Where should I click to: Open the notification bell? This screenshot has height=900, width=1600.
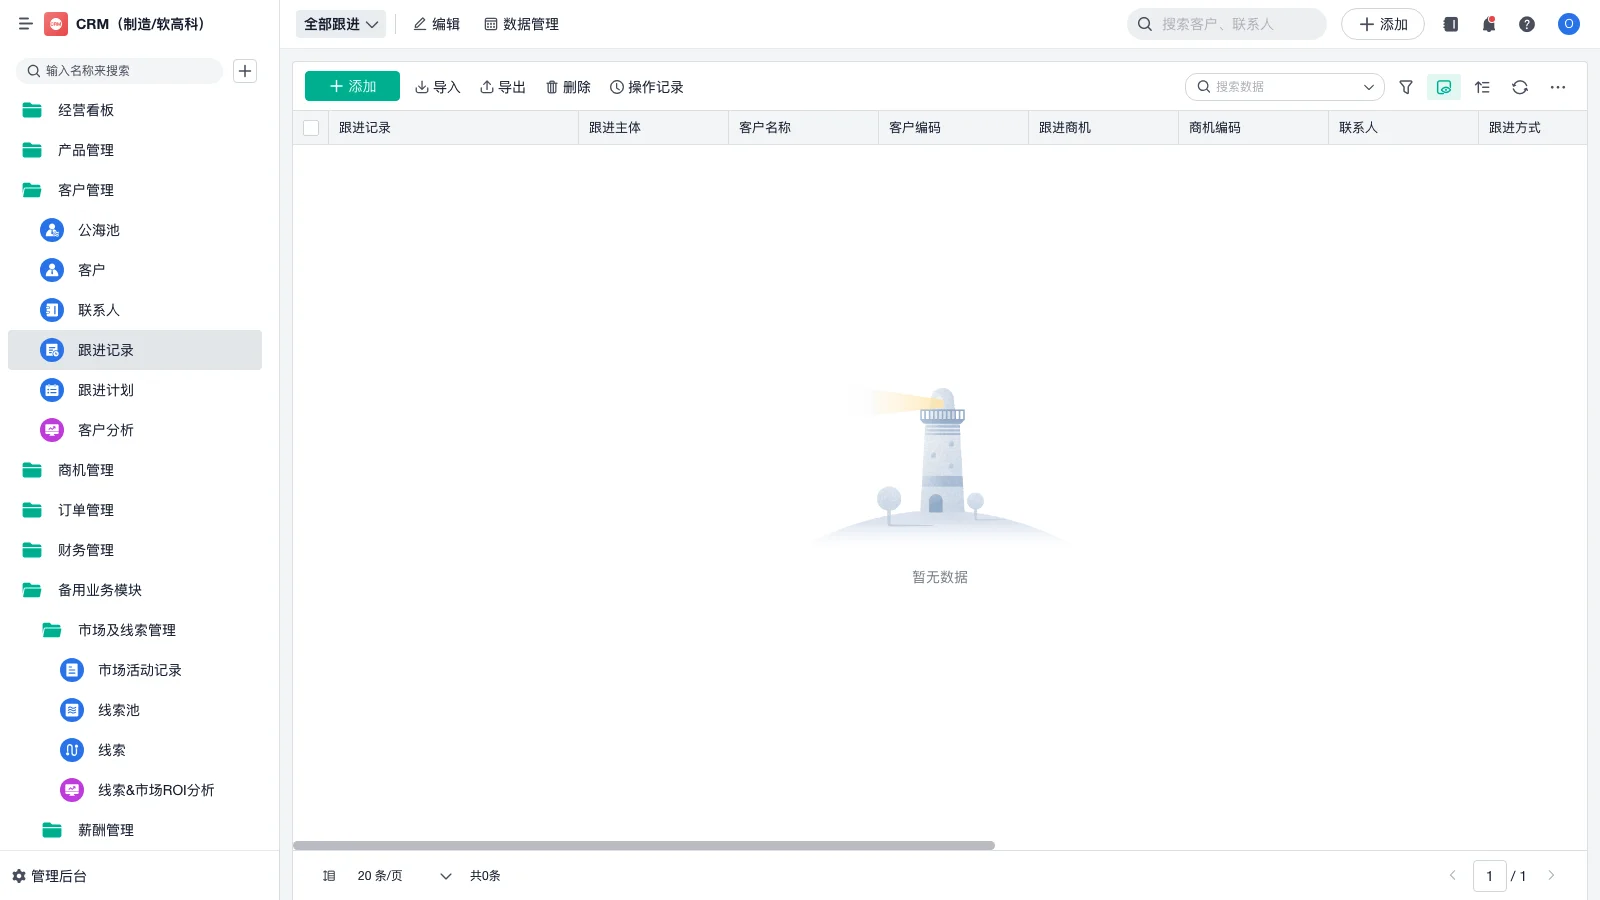click(x=1488, y=24)
